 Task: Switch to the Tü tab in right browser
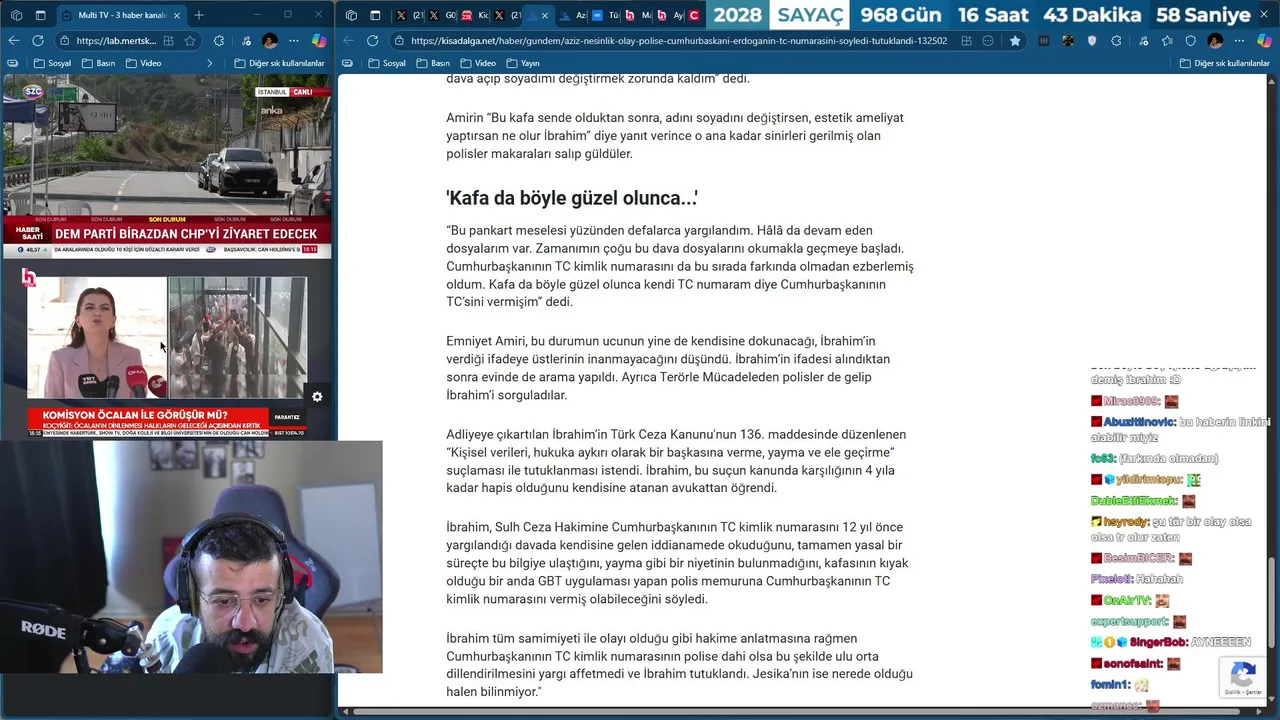click(605, 16)
